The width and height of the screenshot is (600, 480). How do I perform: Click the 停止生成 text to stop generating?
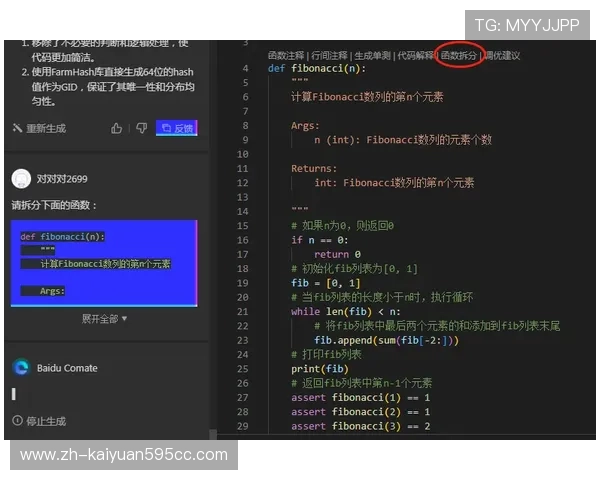[46, 421]
